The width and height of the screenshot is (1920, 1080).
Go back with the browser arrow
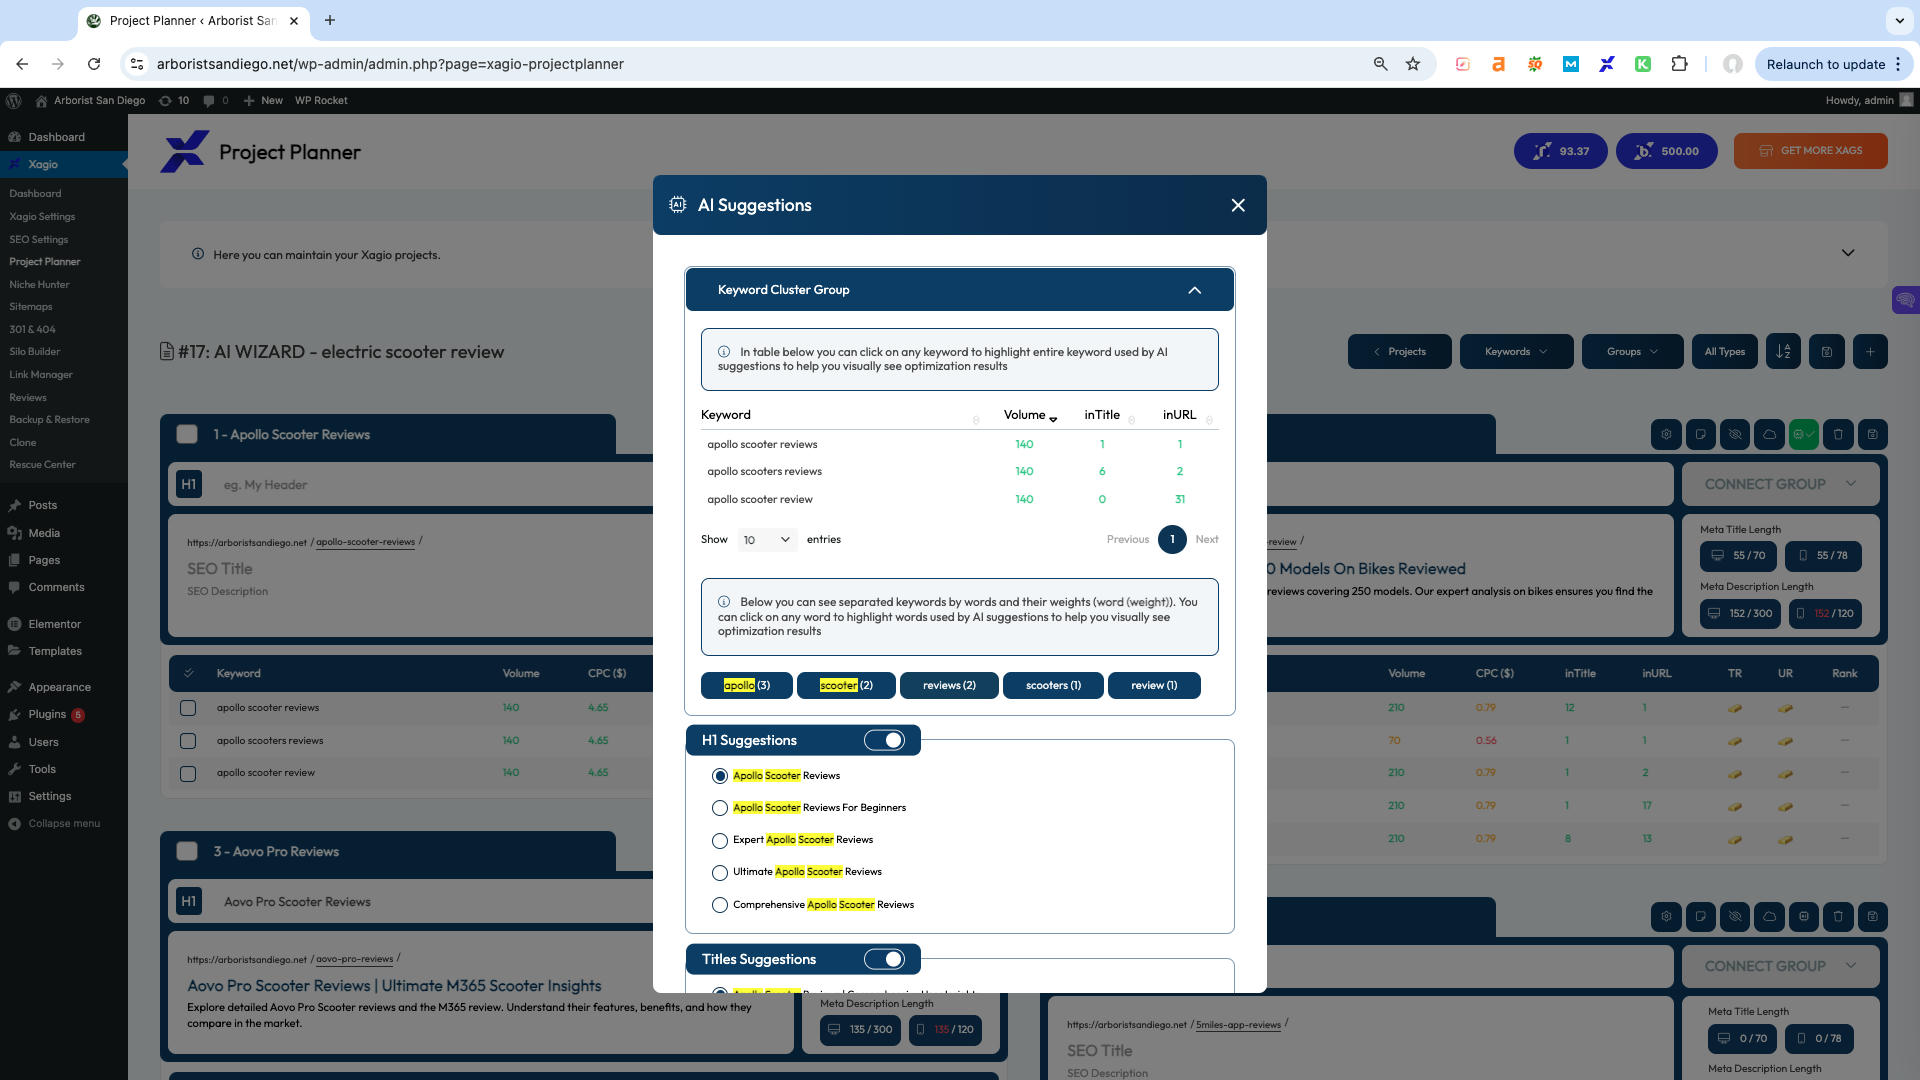point(22,64)
